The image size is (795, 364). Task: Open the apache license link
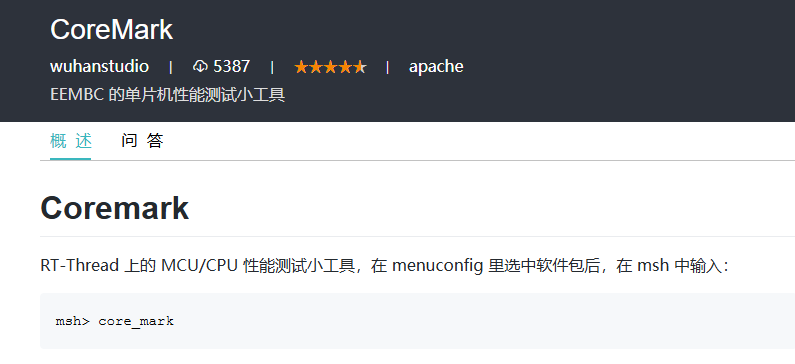coord(436,66)
